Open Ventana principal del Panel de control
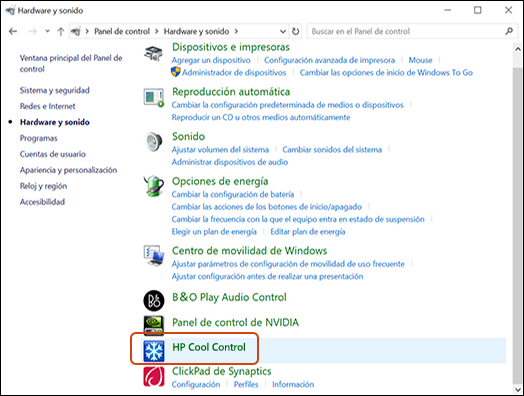The image size is (524, 396). (x=71, y=63)
